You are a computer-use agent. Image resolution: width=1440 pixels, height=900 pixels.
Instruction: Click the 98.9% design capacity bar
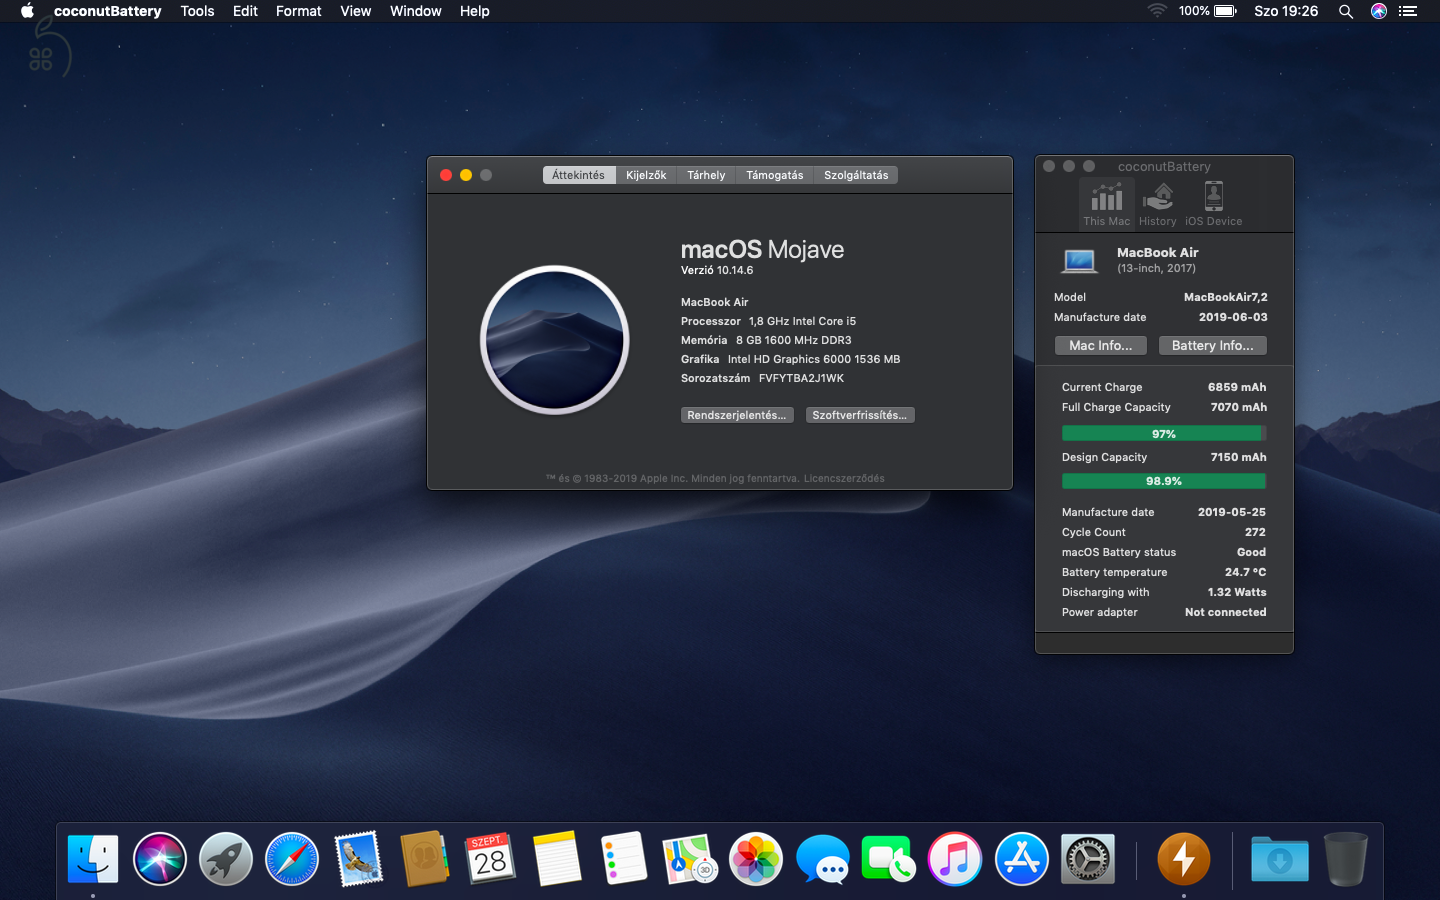(x=1164, y=481)
